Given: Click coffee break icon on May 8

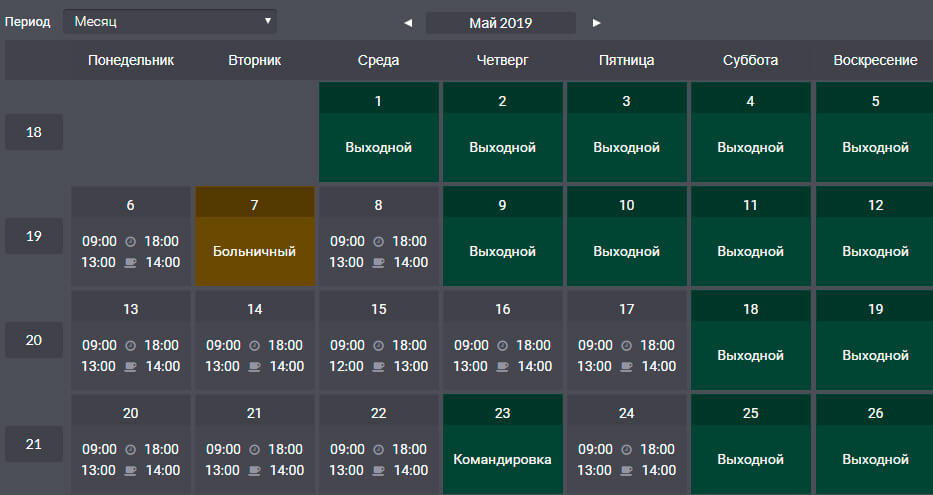Looking at the screenshot, I should point(378,262).
